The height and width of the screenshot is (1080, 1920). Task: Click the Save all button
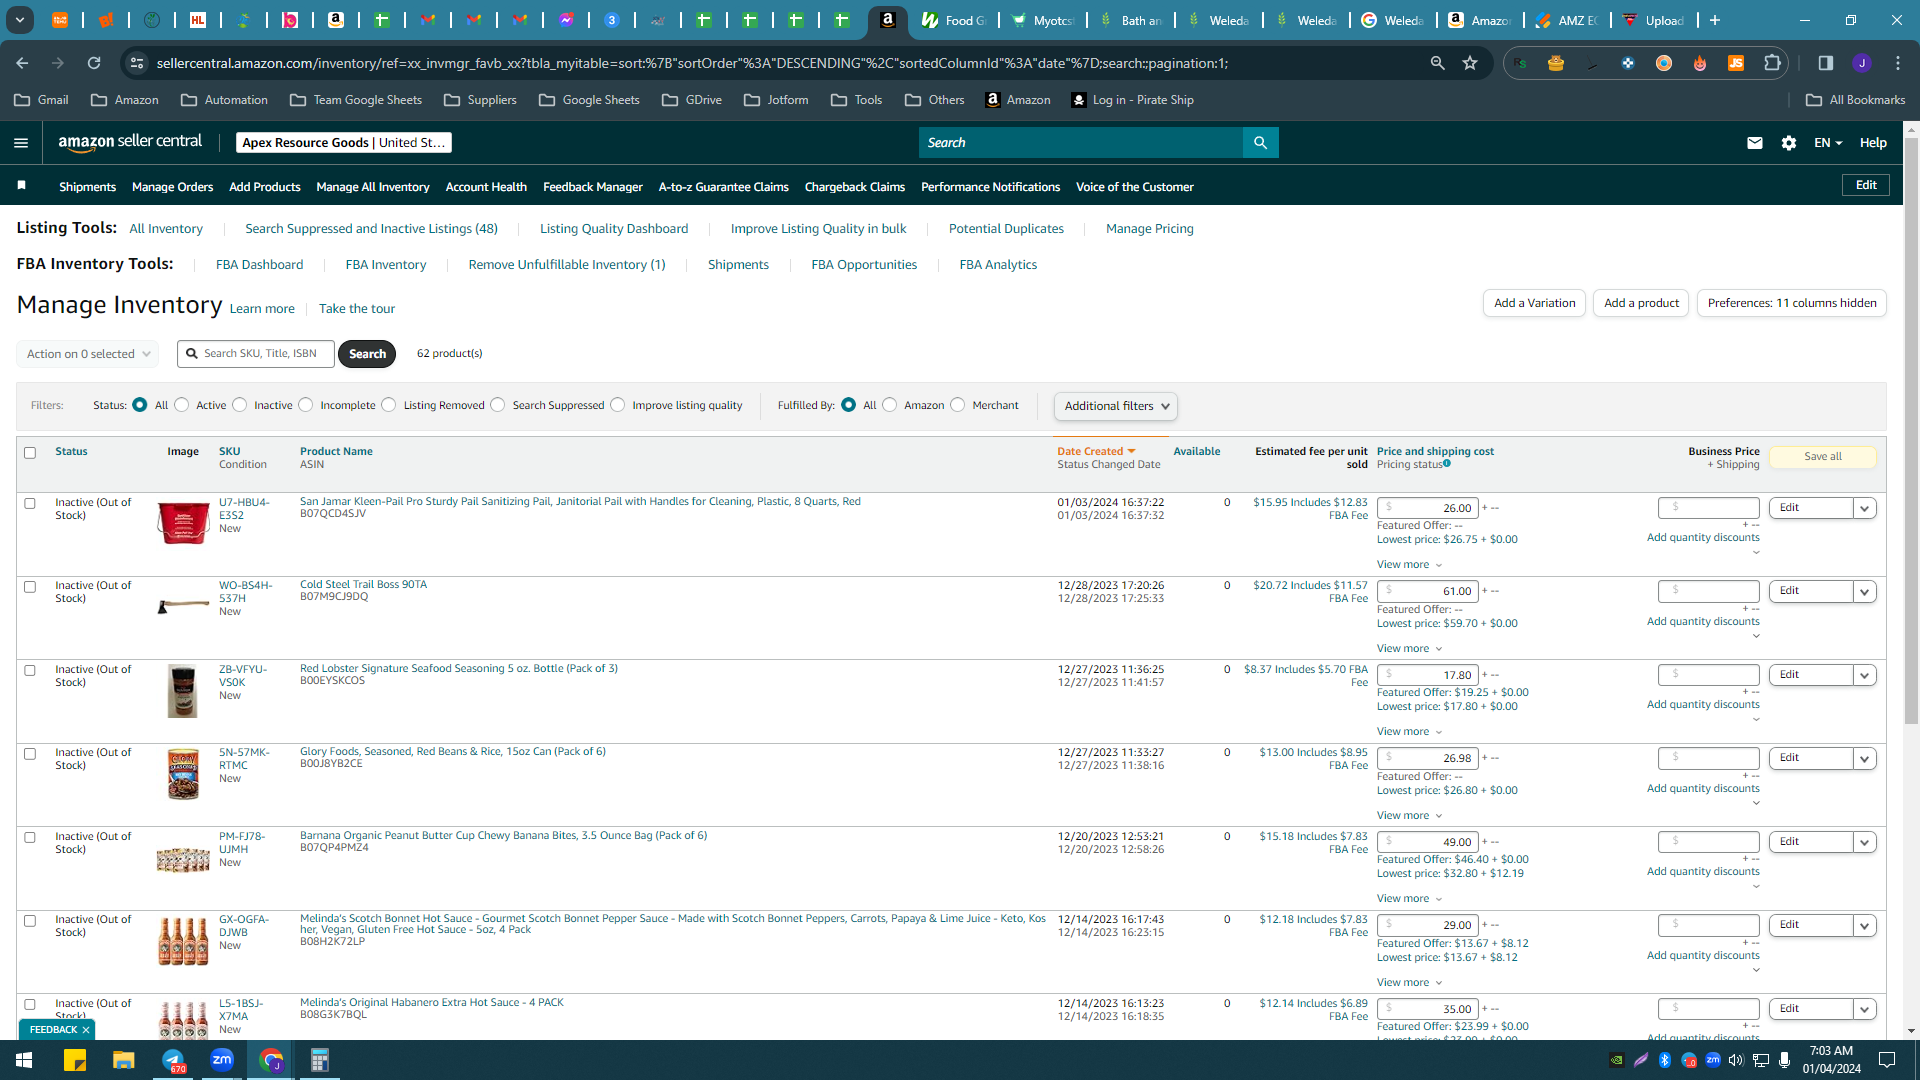1822,456
